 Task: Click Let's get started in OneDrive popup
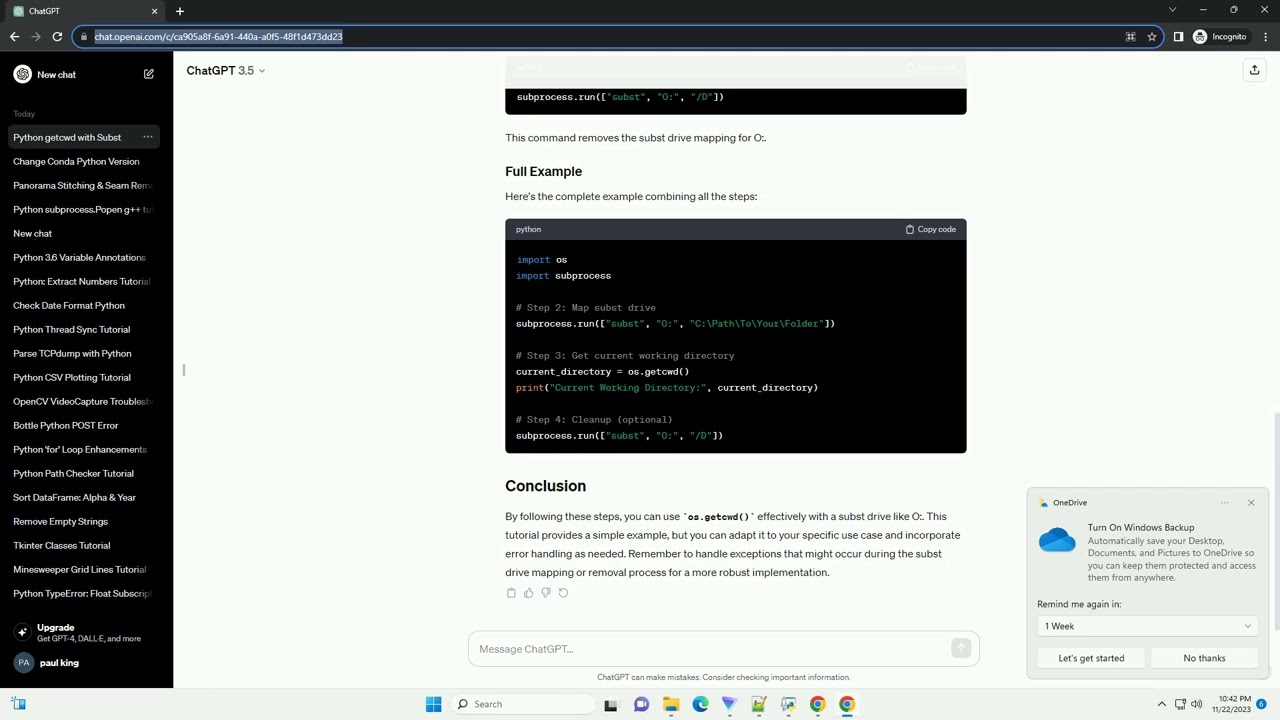coord(1091,658)
